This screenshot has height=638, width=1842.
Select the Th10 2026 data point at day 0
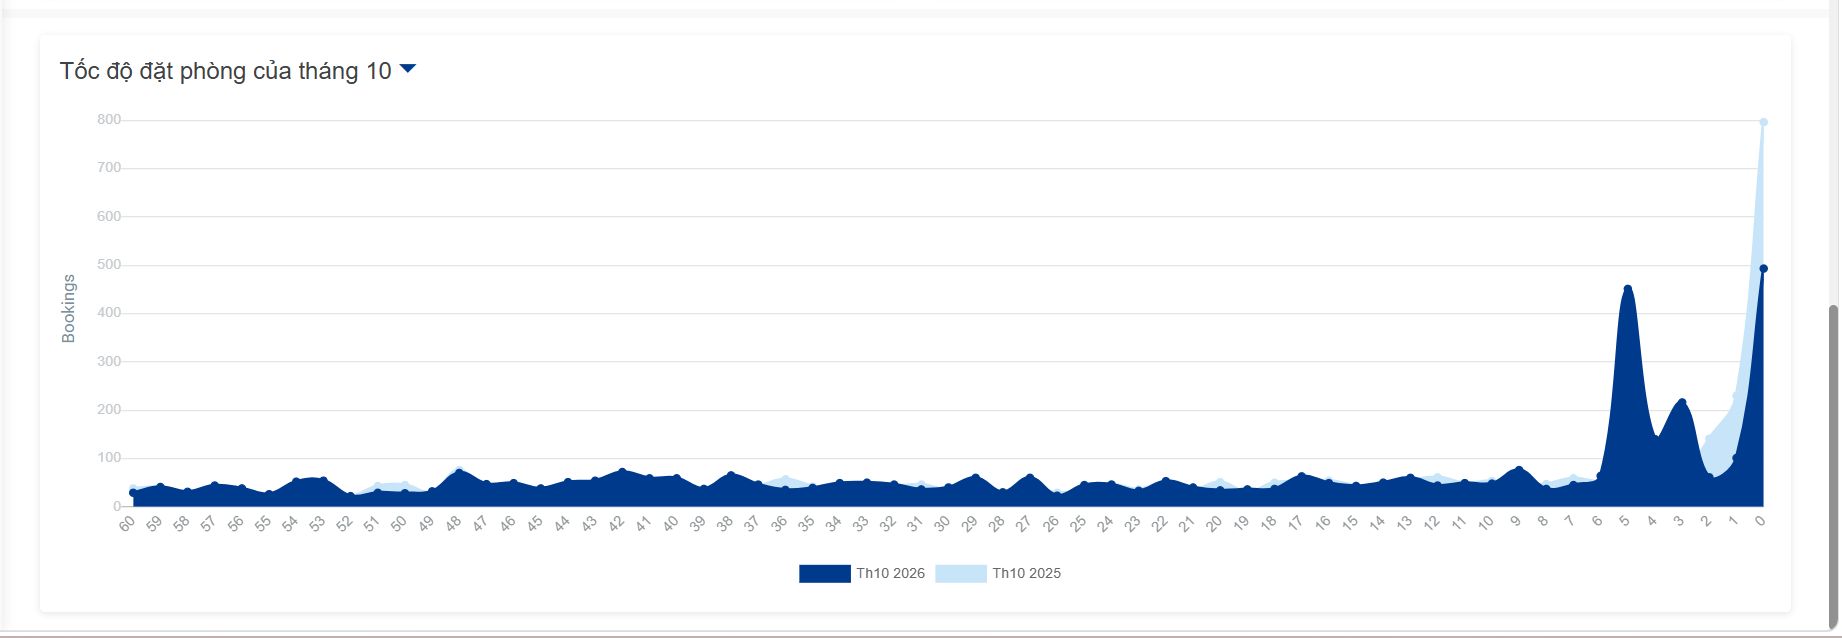point(1763,268)
